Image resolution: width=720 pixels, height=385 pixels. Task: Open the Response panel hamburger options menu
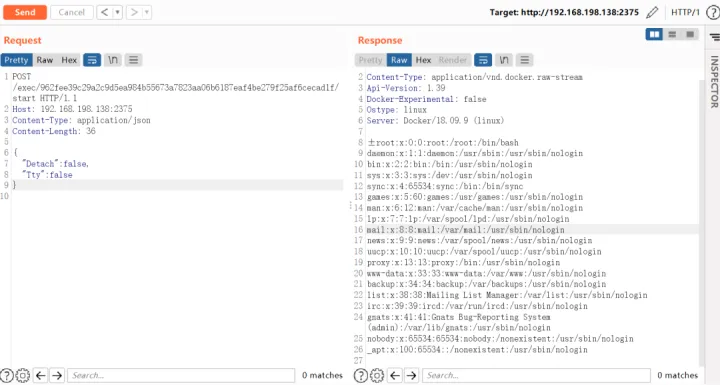pos(524,60)
